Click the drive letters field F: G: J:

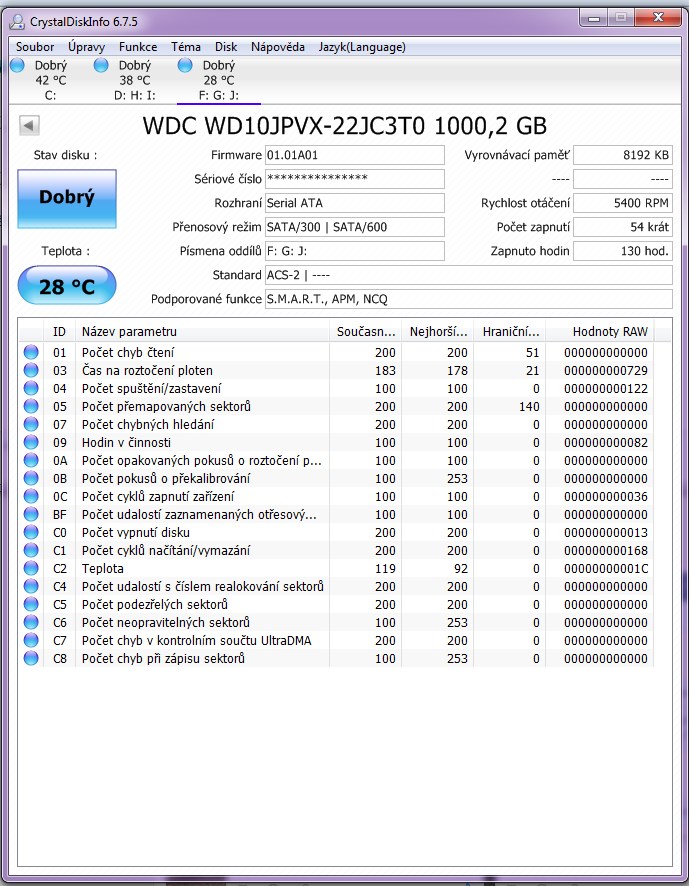pyautogui.click(x=355, y=251)
